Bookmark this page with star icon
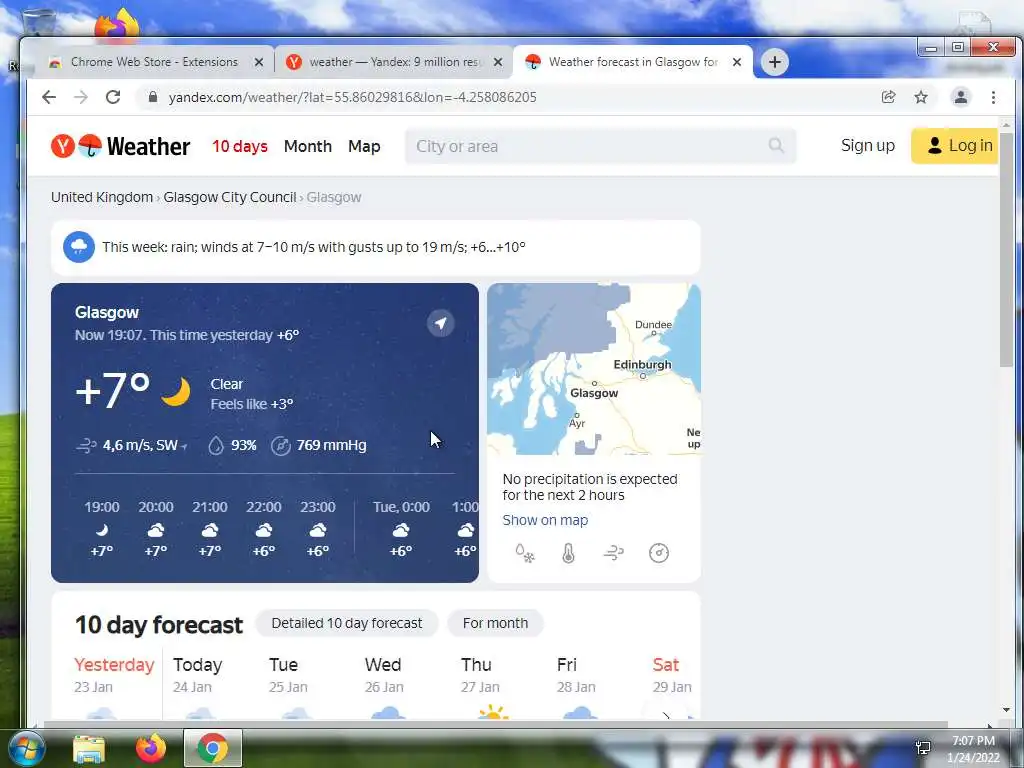The width and height of the screenshot is (1024, 768). click(x=921, y=97)
